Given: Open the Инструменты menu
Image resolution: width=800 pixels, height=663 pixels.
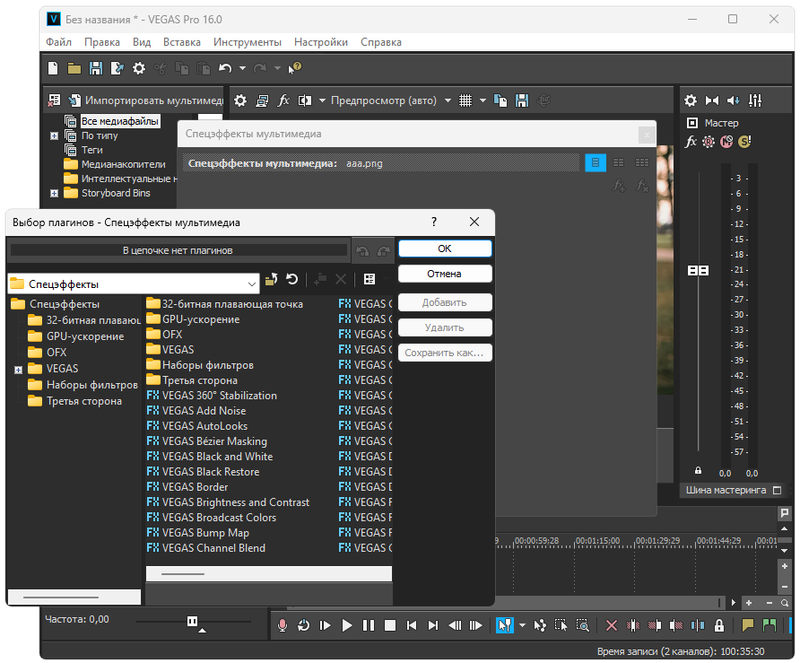Looking at the screenshot, I should [x=247, y=42].
